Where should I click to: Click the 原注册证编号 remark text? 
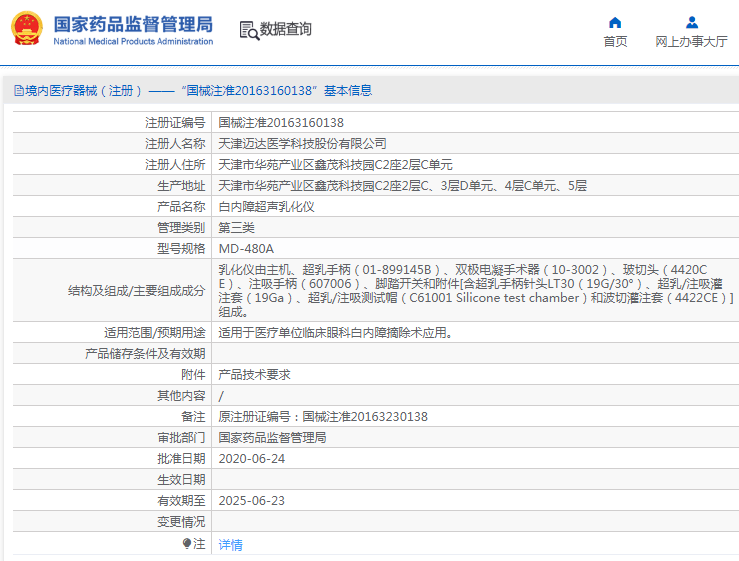tap(323, 416)
